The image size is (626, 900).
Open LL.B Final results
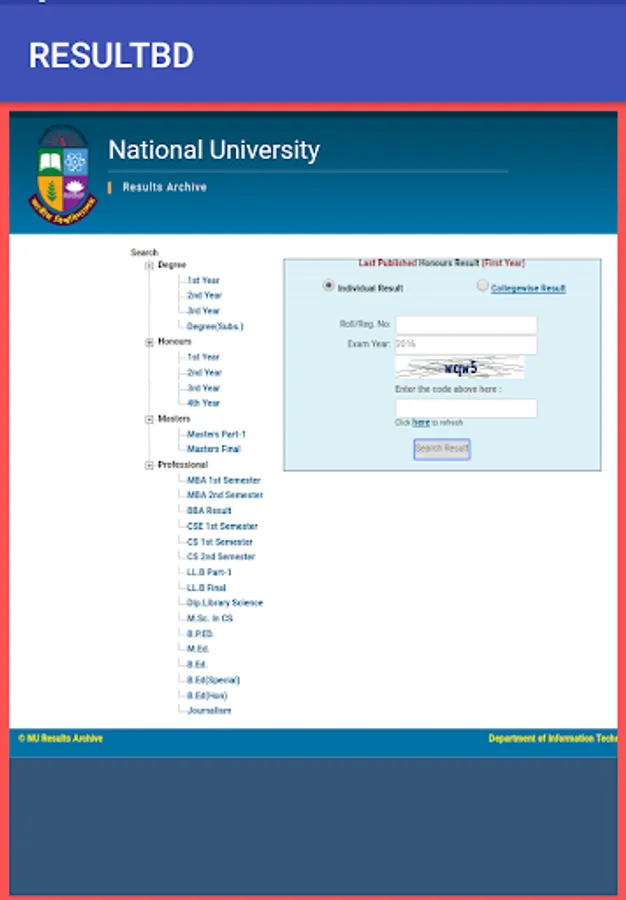coord(206,588)
